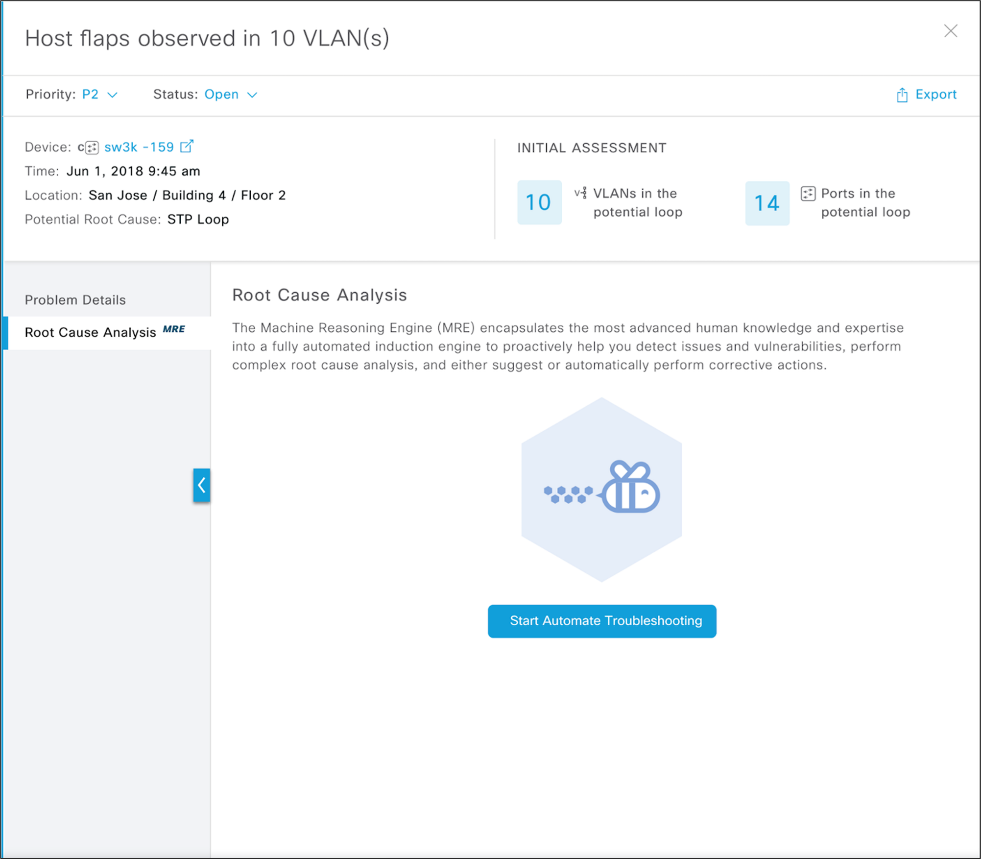
Task: Open the Status Open dropdown
Action: point(231,95)
